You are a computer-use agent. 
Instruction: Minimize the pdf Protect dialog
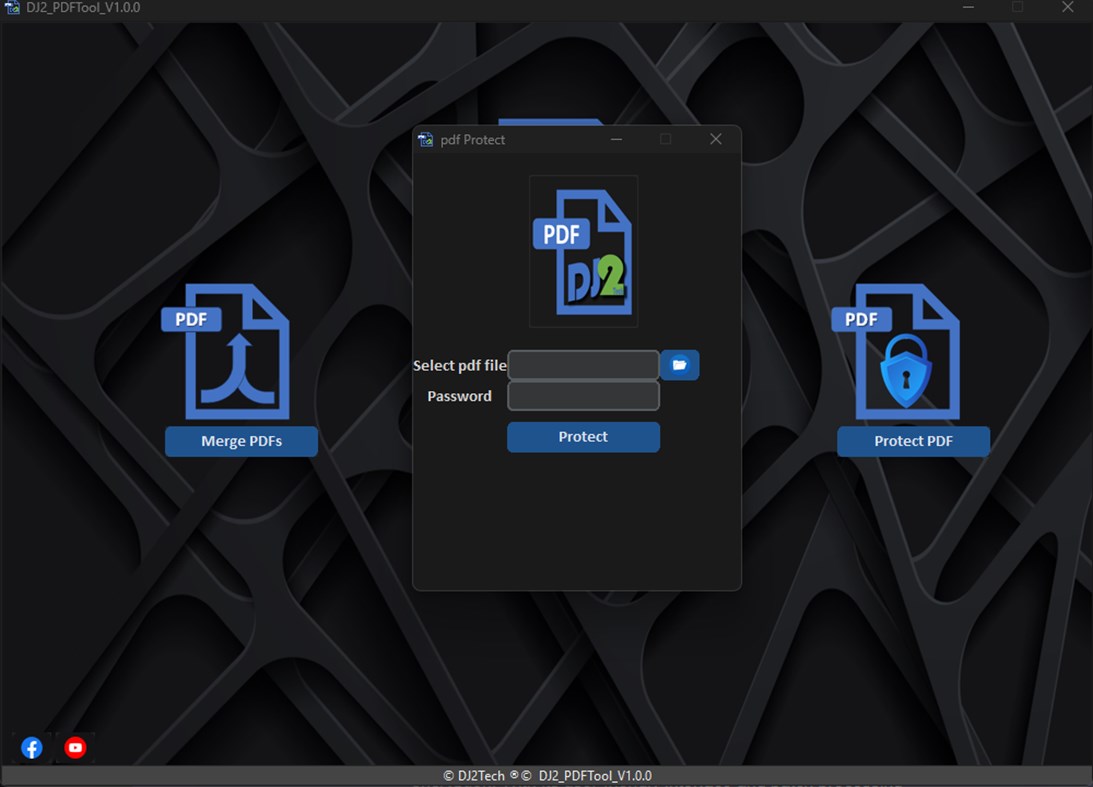(616, 139)
